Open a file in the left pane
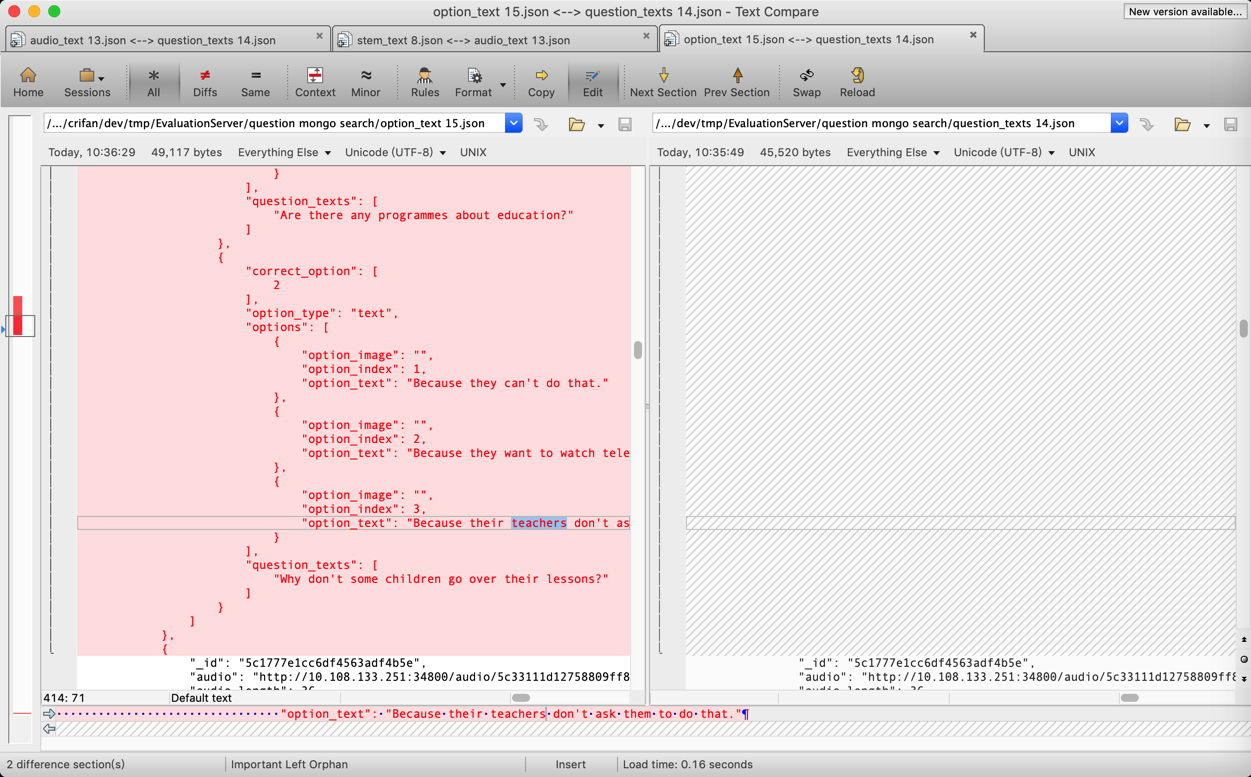Image resolution: width=1251 pixels, height=777 pixels. coord(577,124)
